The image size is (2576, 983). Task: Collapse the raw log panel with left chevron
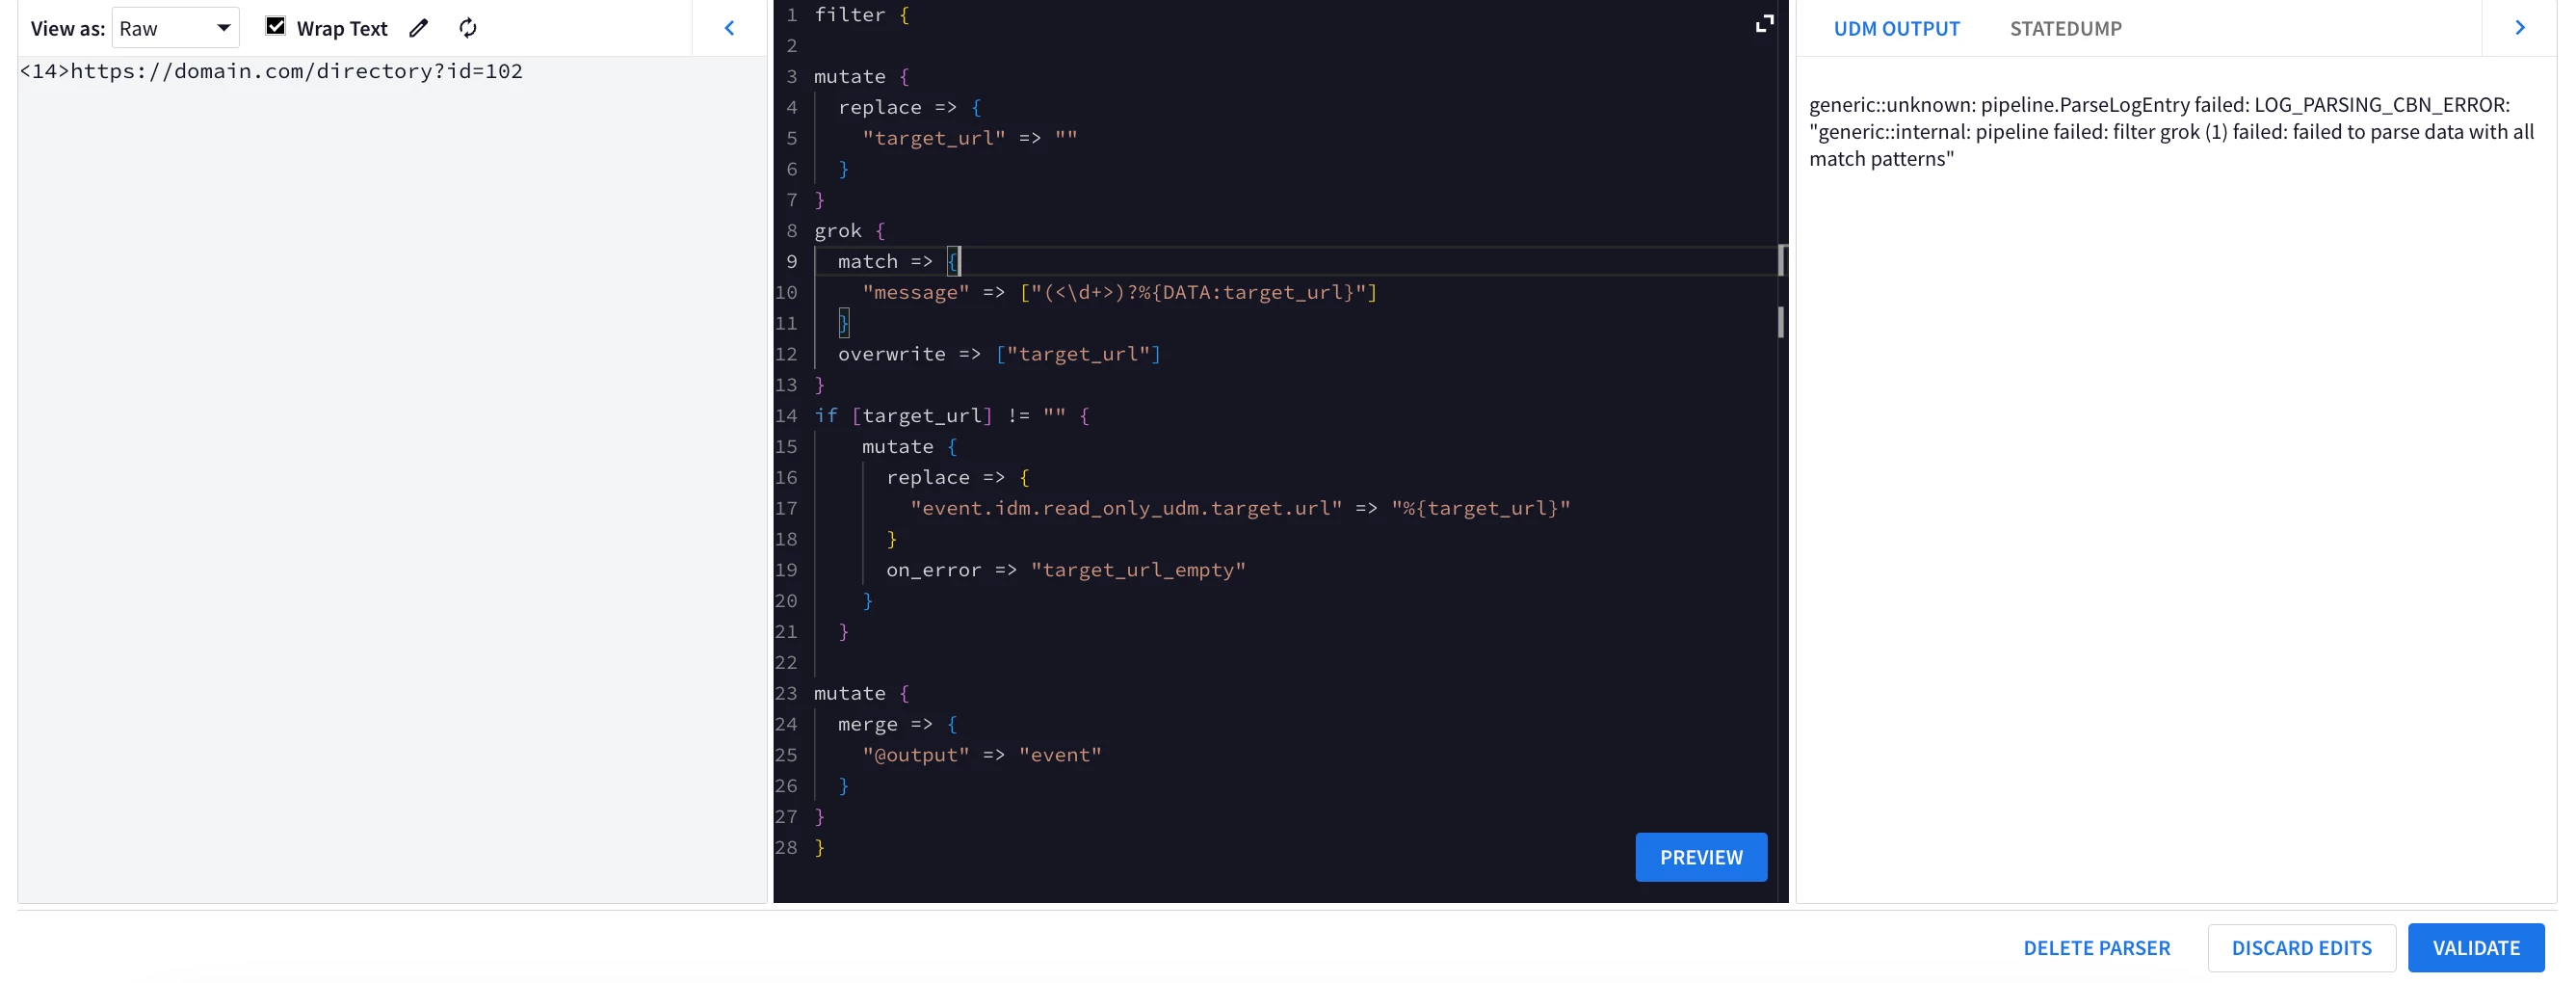pos(729,28)
